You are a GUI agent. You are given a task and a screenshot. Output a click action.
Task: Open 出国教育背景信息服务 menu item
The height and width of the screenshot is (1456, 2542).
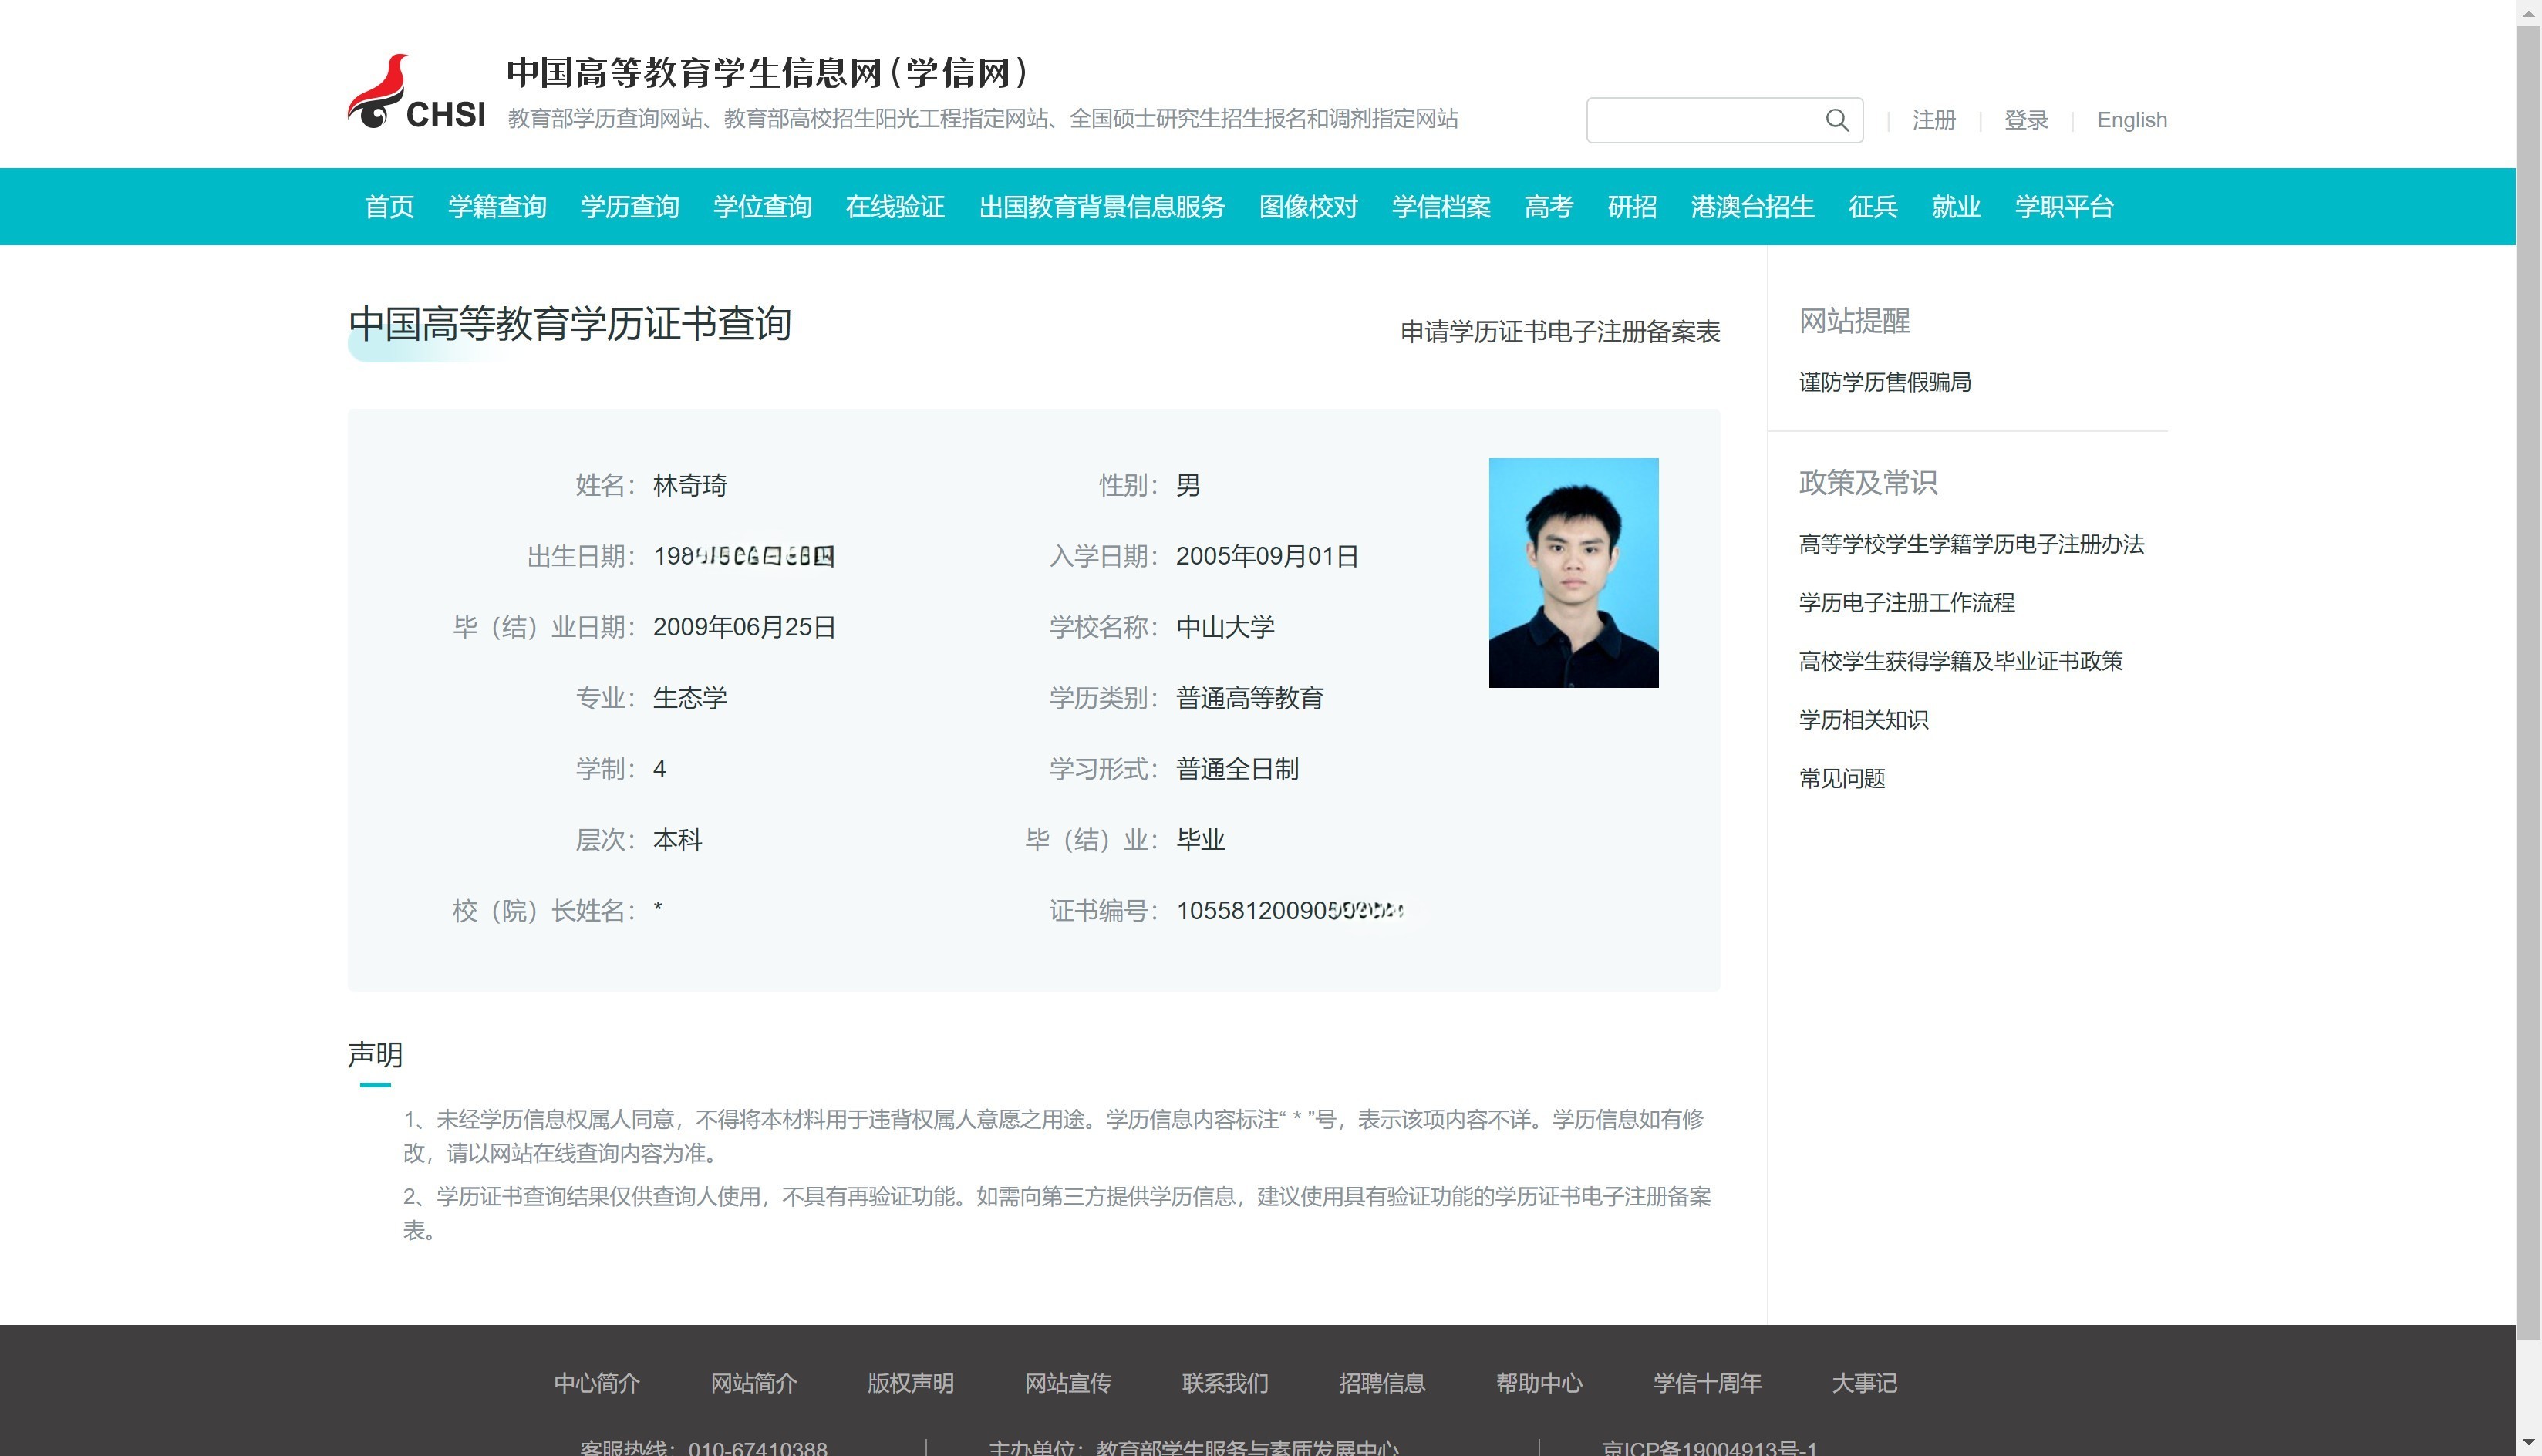1101,207
